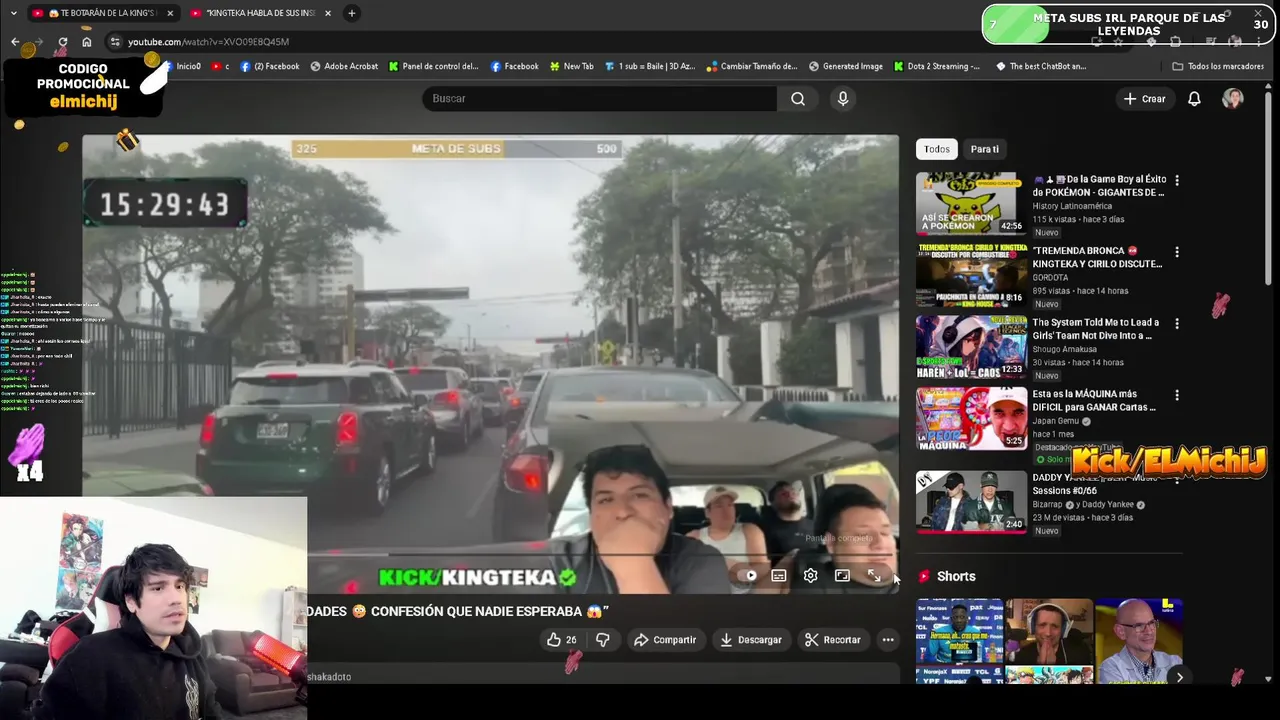Dislike the video with thumbs down
Viewport: 1280px width, 720px height.
(603, 640)
